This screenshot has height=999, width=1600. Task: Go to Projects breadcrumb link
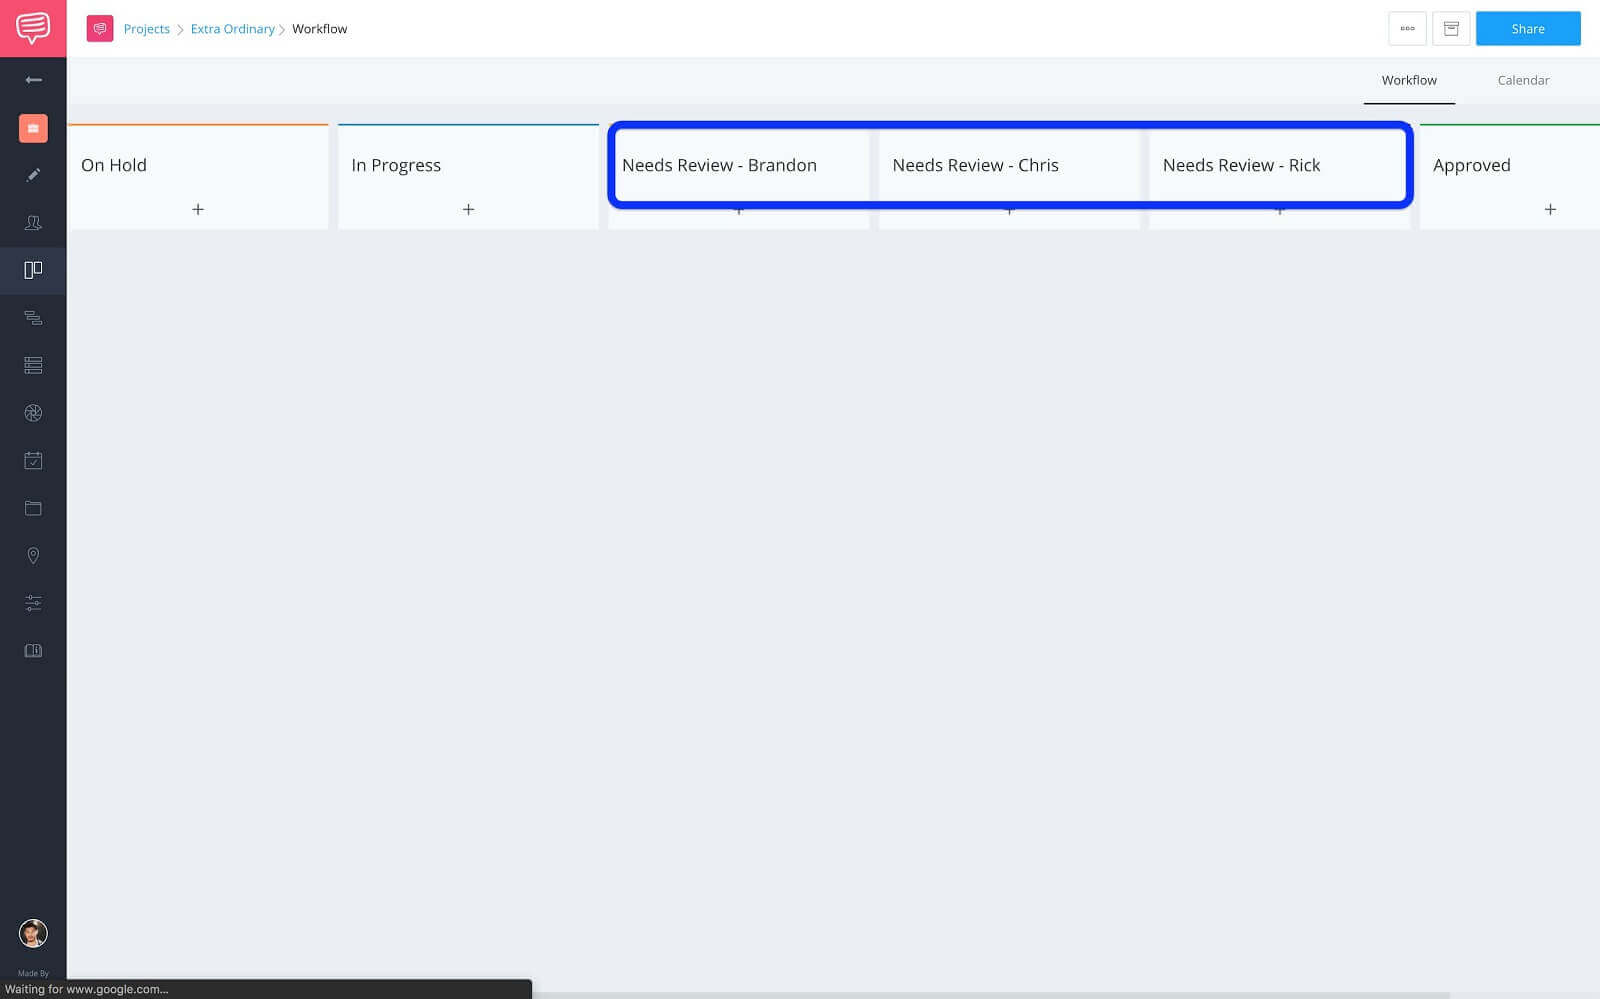pyautogui.click(x=147, y=29)
